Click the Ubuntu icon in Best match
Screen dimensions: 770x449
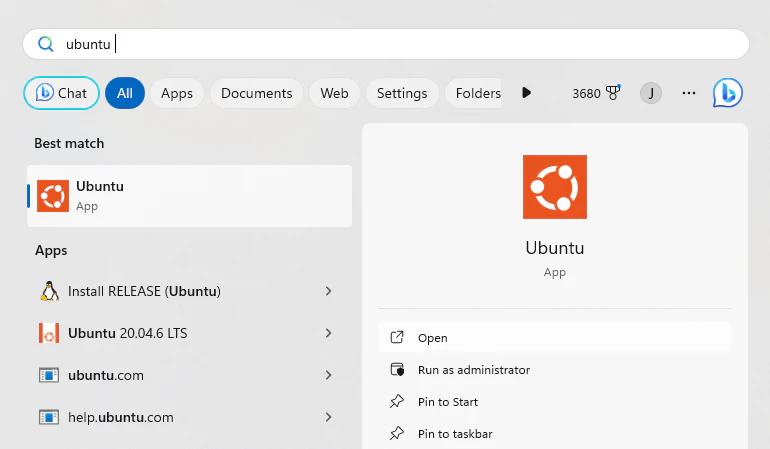click(x=53, y=196)
